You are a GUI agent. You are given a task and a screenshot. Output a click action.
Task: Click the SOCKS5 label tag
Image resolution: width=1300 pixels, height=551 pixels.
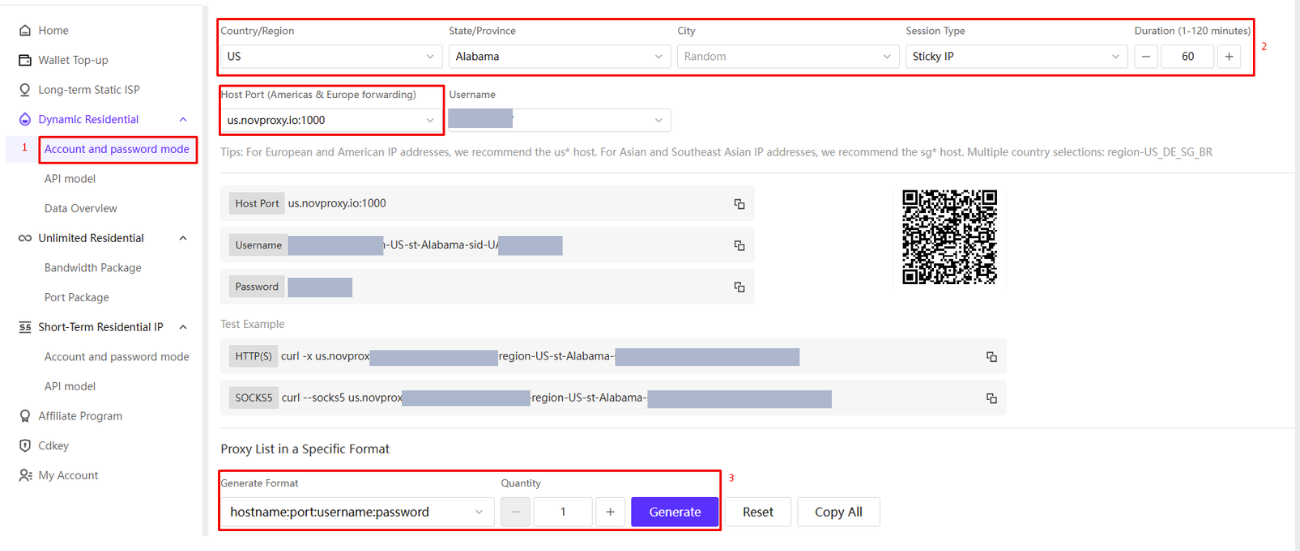coord(252,397)
